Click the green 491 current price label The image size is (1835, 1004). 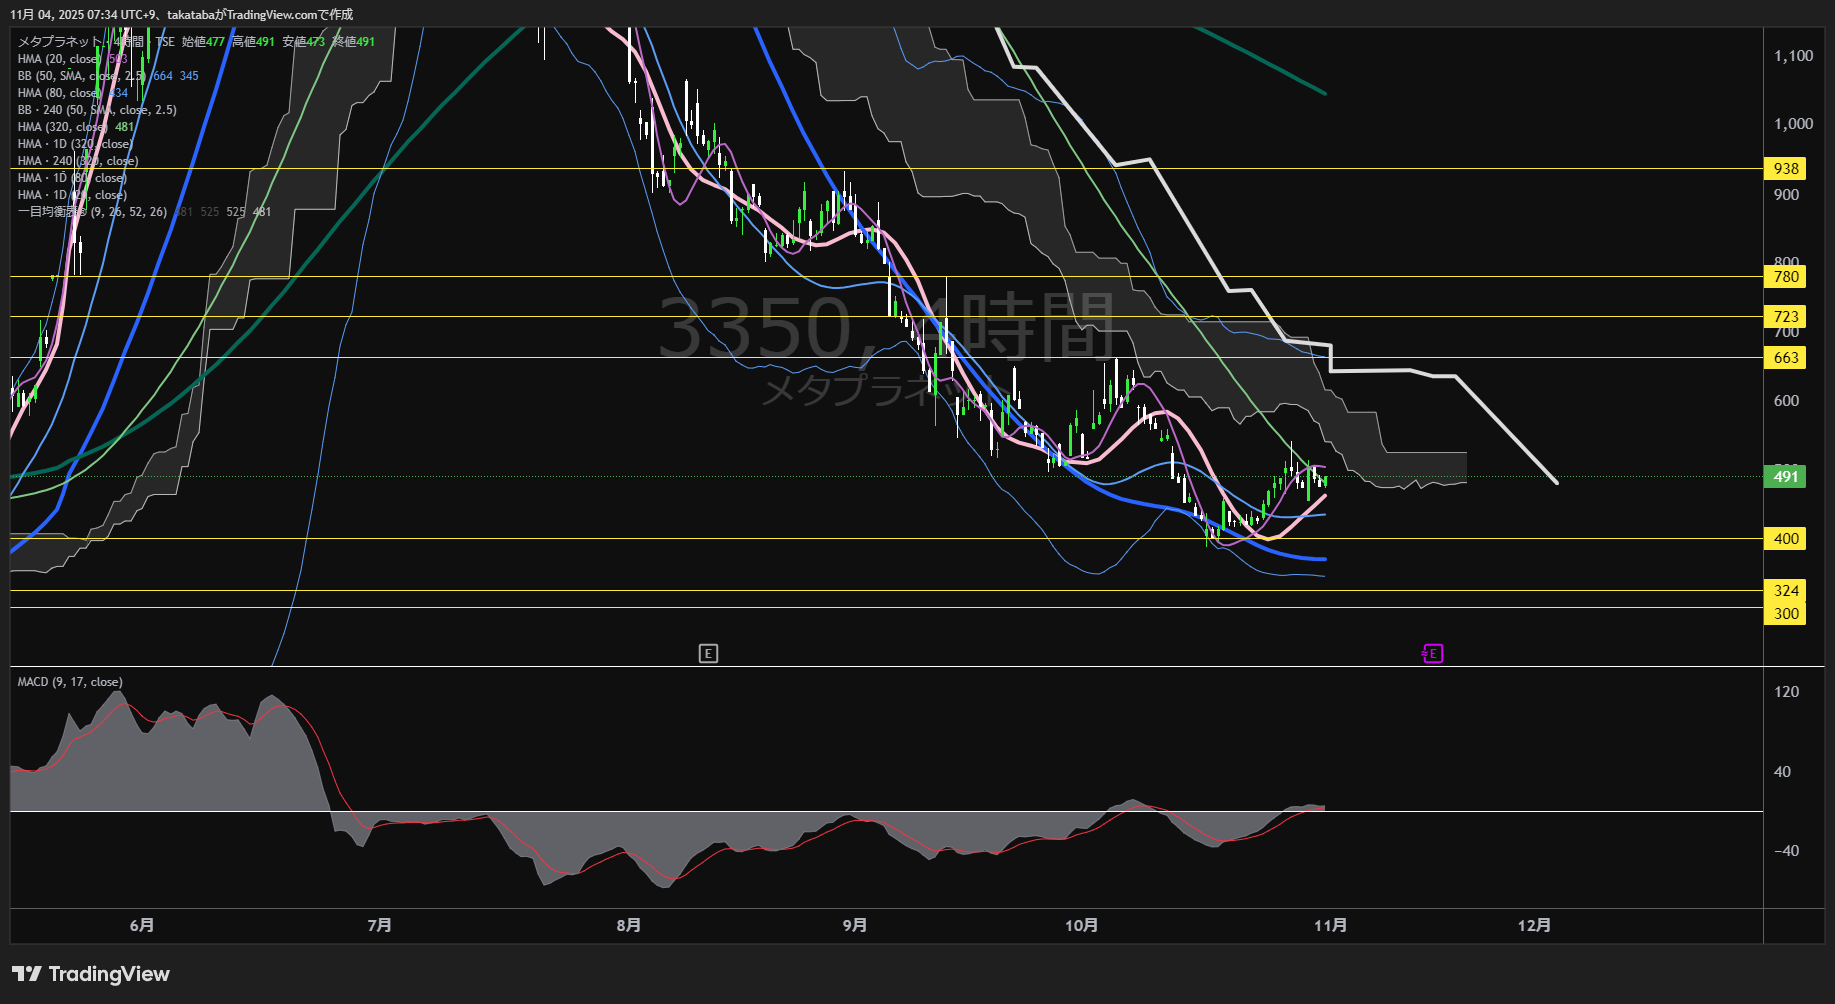click(x=1785, y=477)
